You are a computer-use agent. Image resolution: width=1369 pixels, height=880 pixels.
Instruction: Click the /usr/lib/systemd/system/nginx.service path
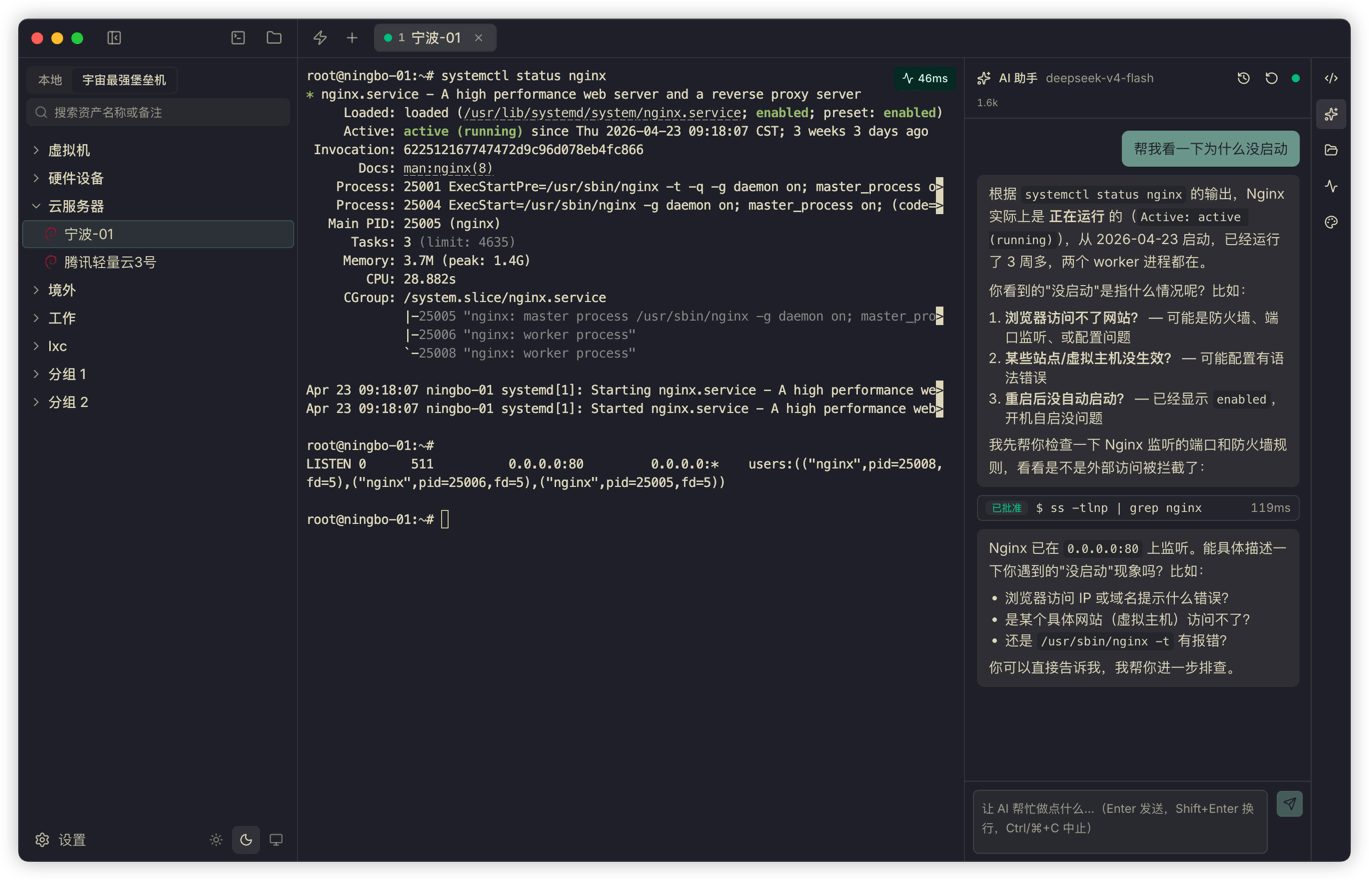[x=602, y=112]
